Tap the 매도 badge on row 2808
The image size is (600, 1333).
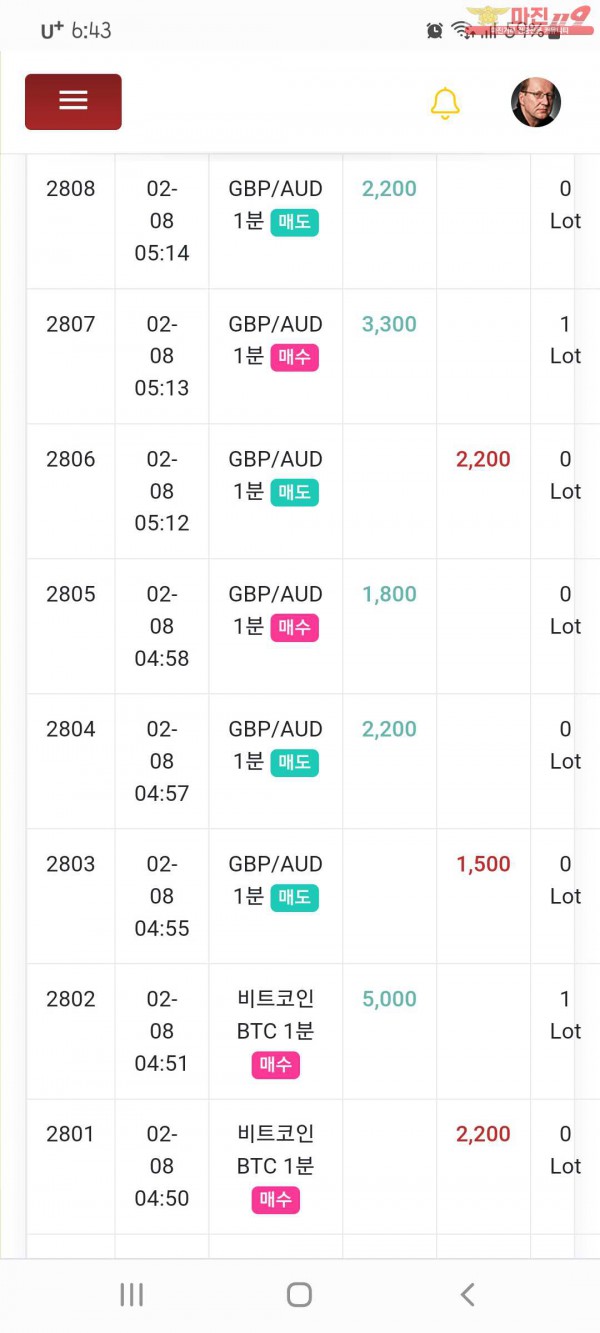coord(294,222)
